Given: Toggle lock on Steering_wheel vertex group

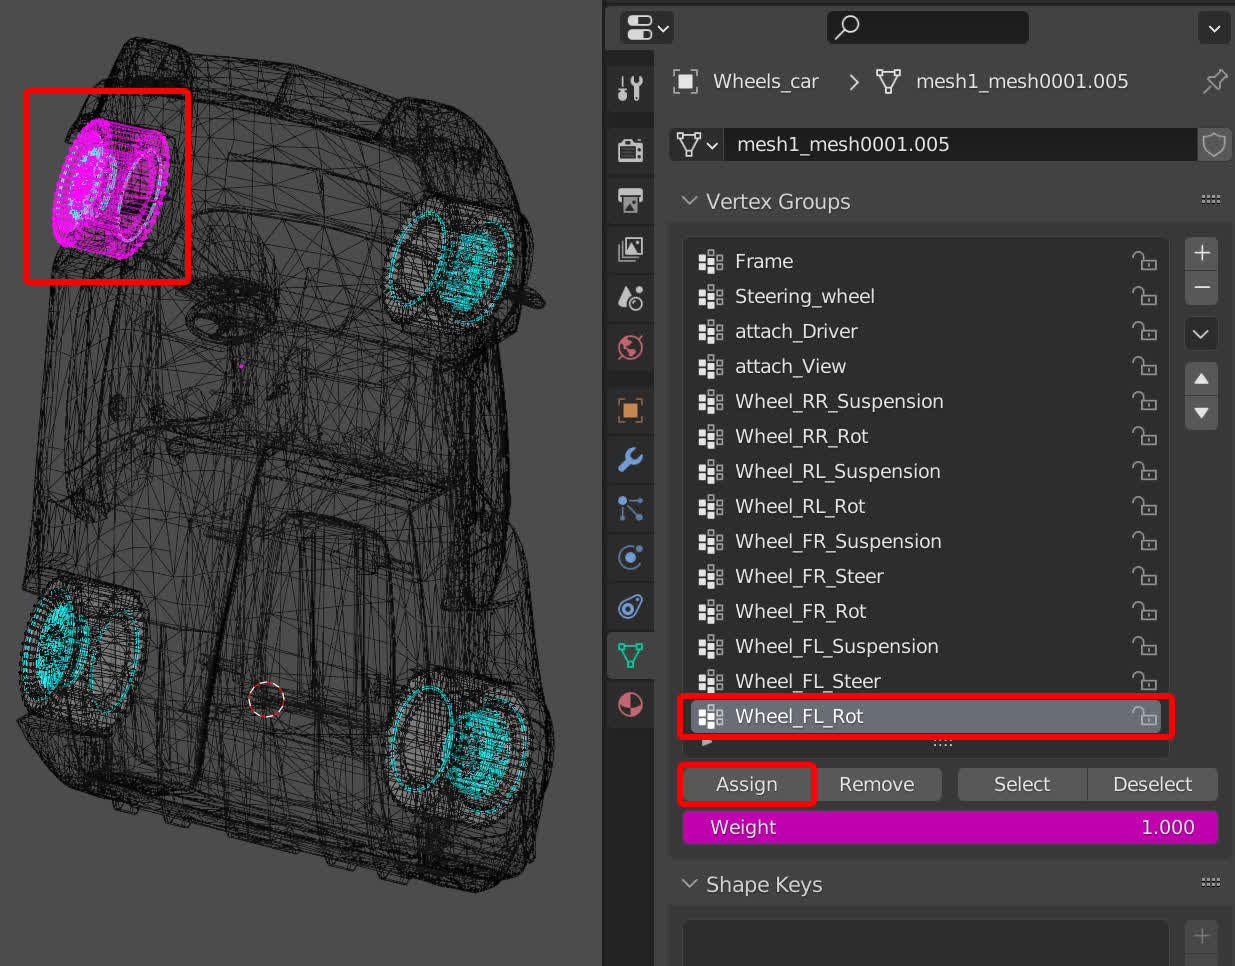Looking at the screenshot, I should tap(1144, 296).
